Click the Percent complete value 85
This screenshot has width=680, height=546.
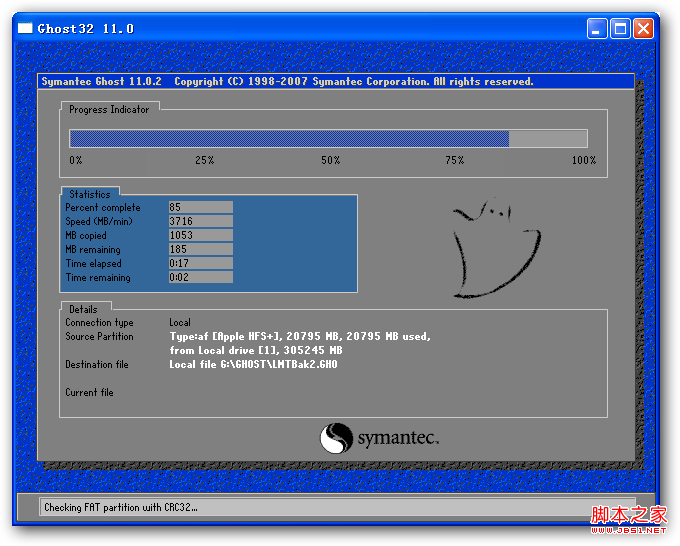(200, 207)
